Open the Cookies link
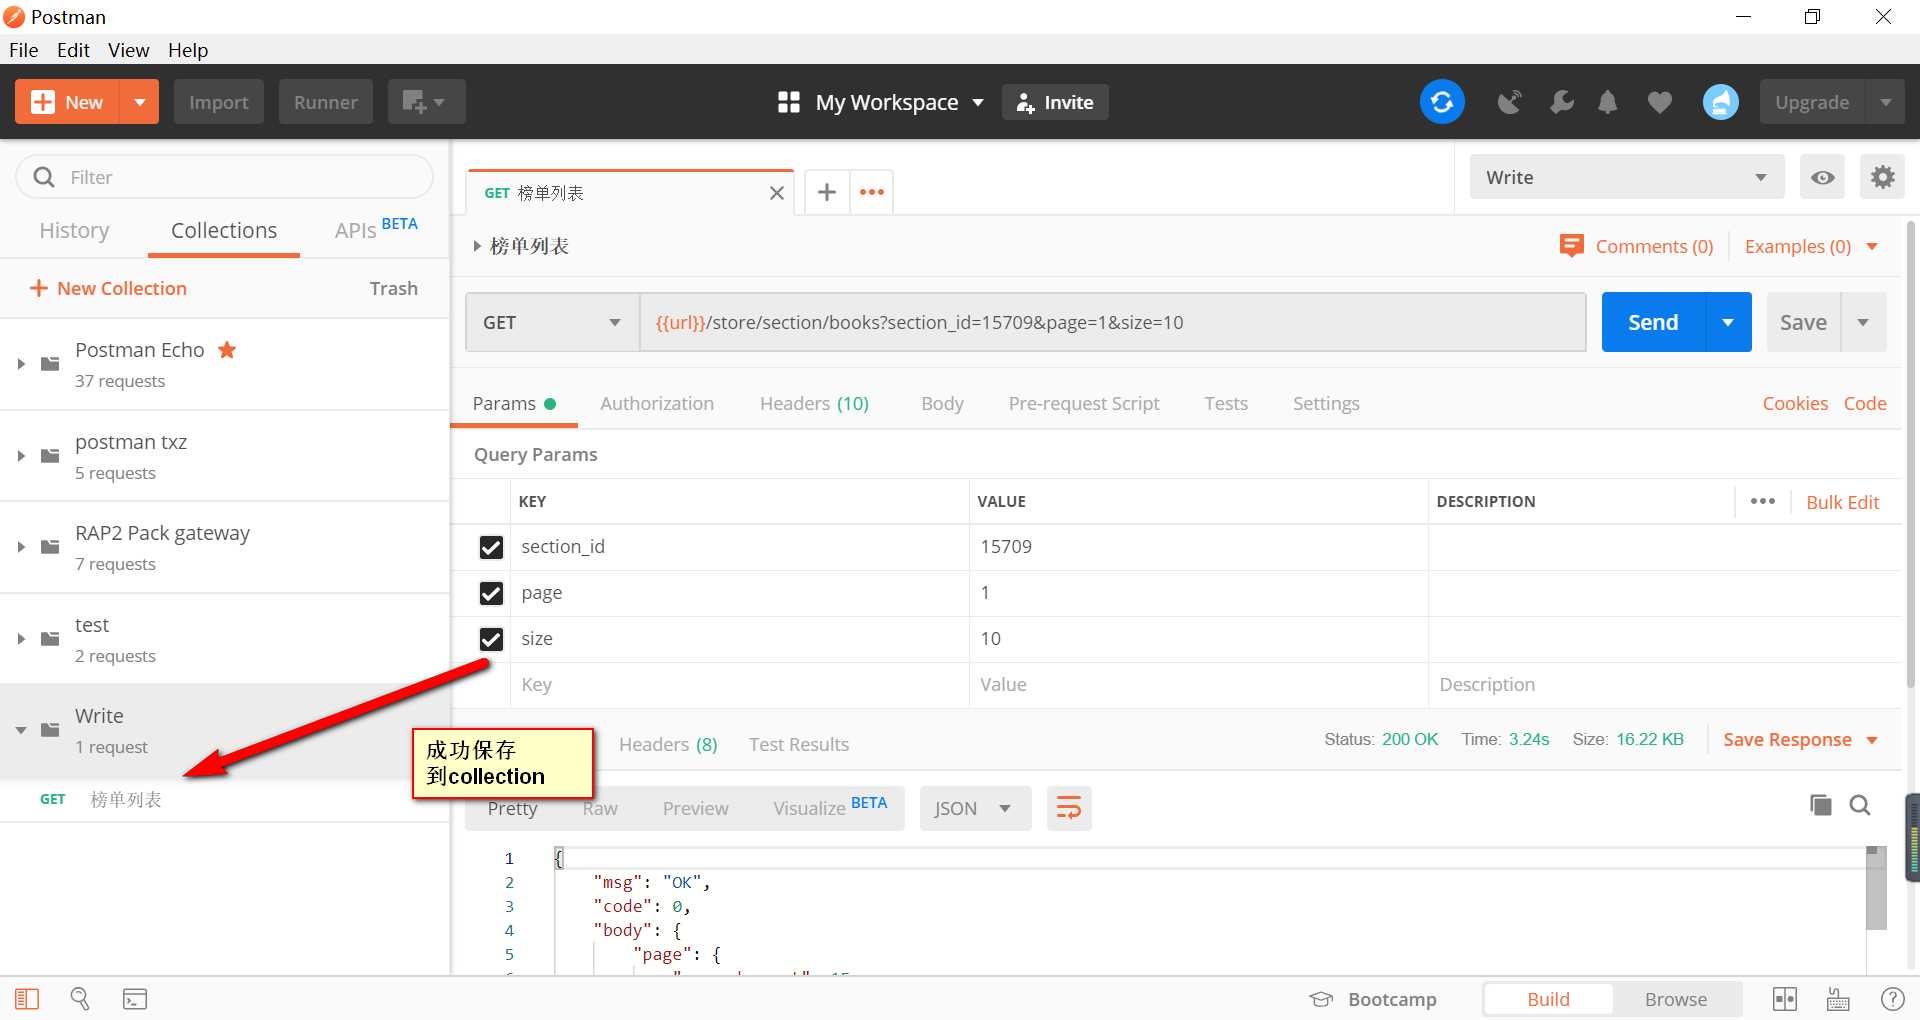Image resolution: width=1920 pixels, height=1020 pixels. click(1795, 403)
